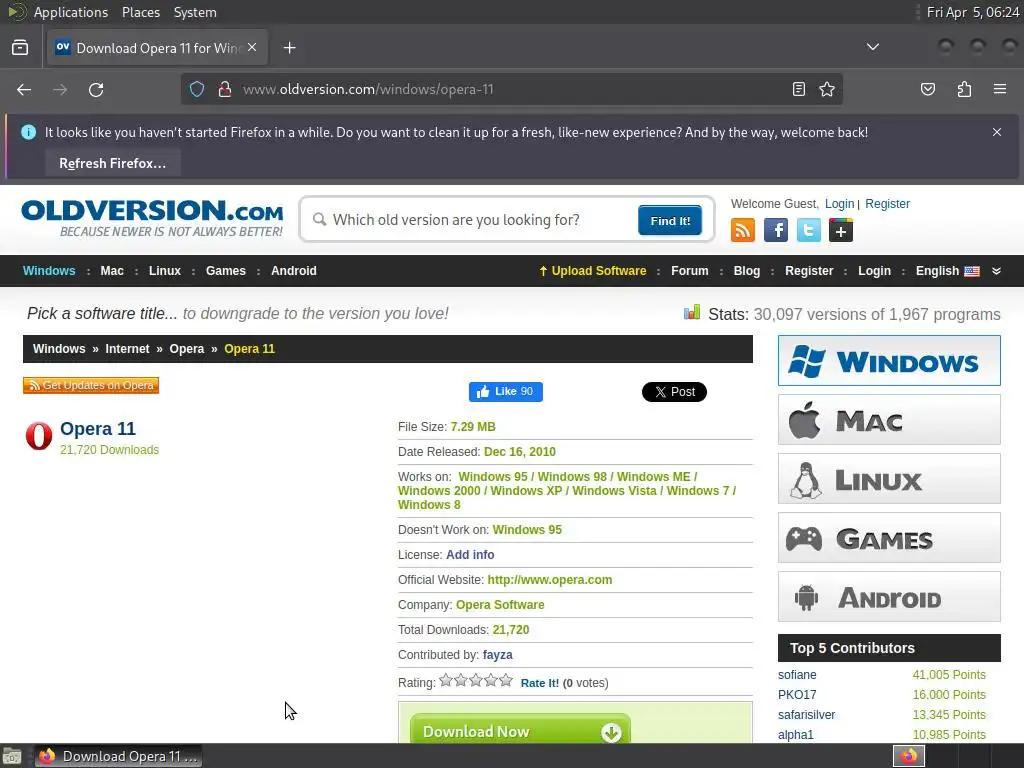Rate five stars on rating widget
The height and width of the screenshot is (768, 1024).
click(506, 680)
